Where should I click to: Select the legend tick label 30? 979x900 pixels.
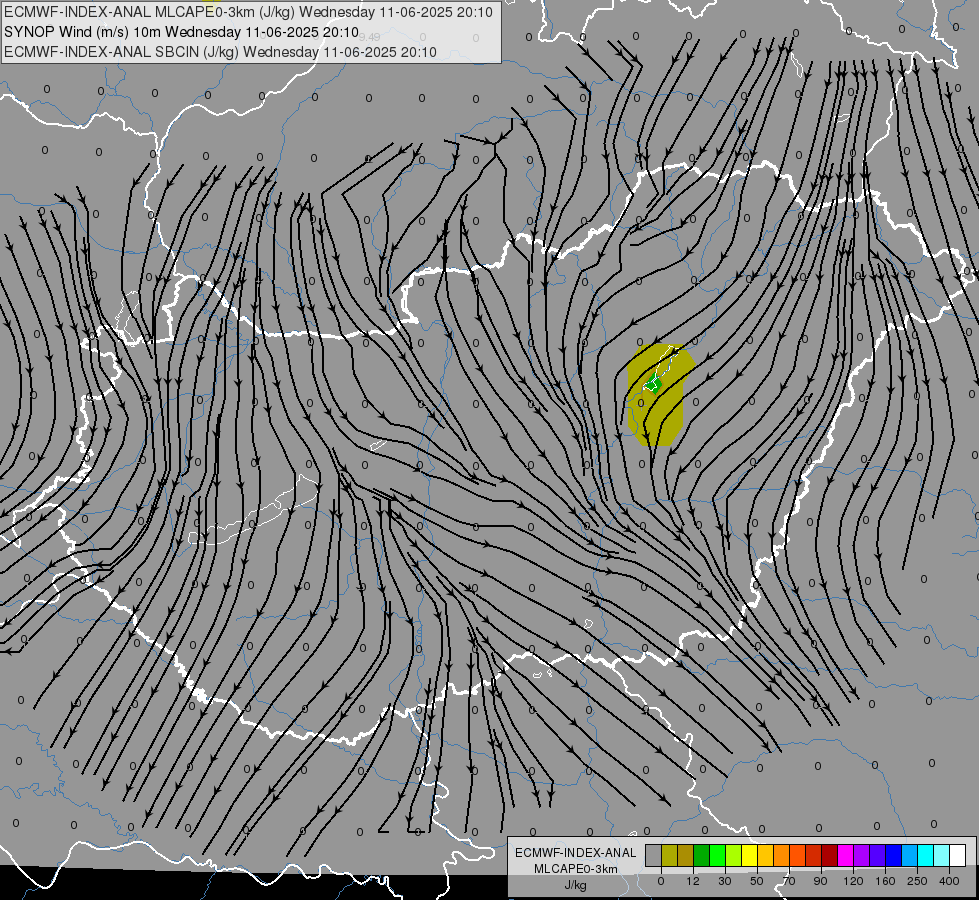point(725,881)
